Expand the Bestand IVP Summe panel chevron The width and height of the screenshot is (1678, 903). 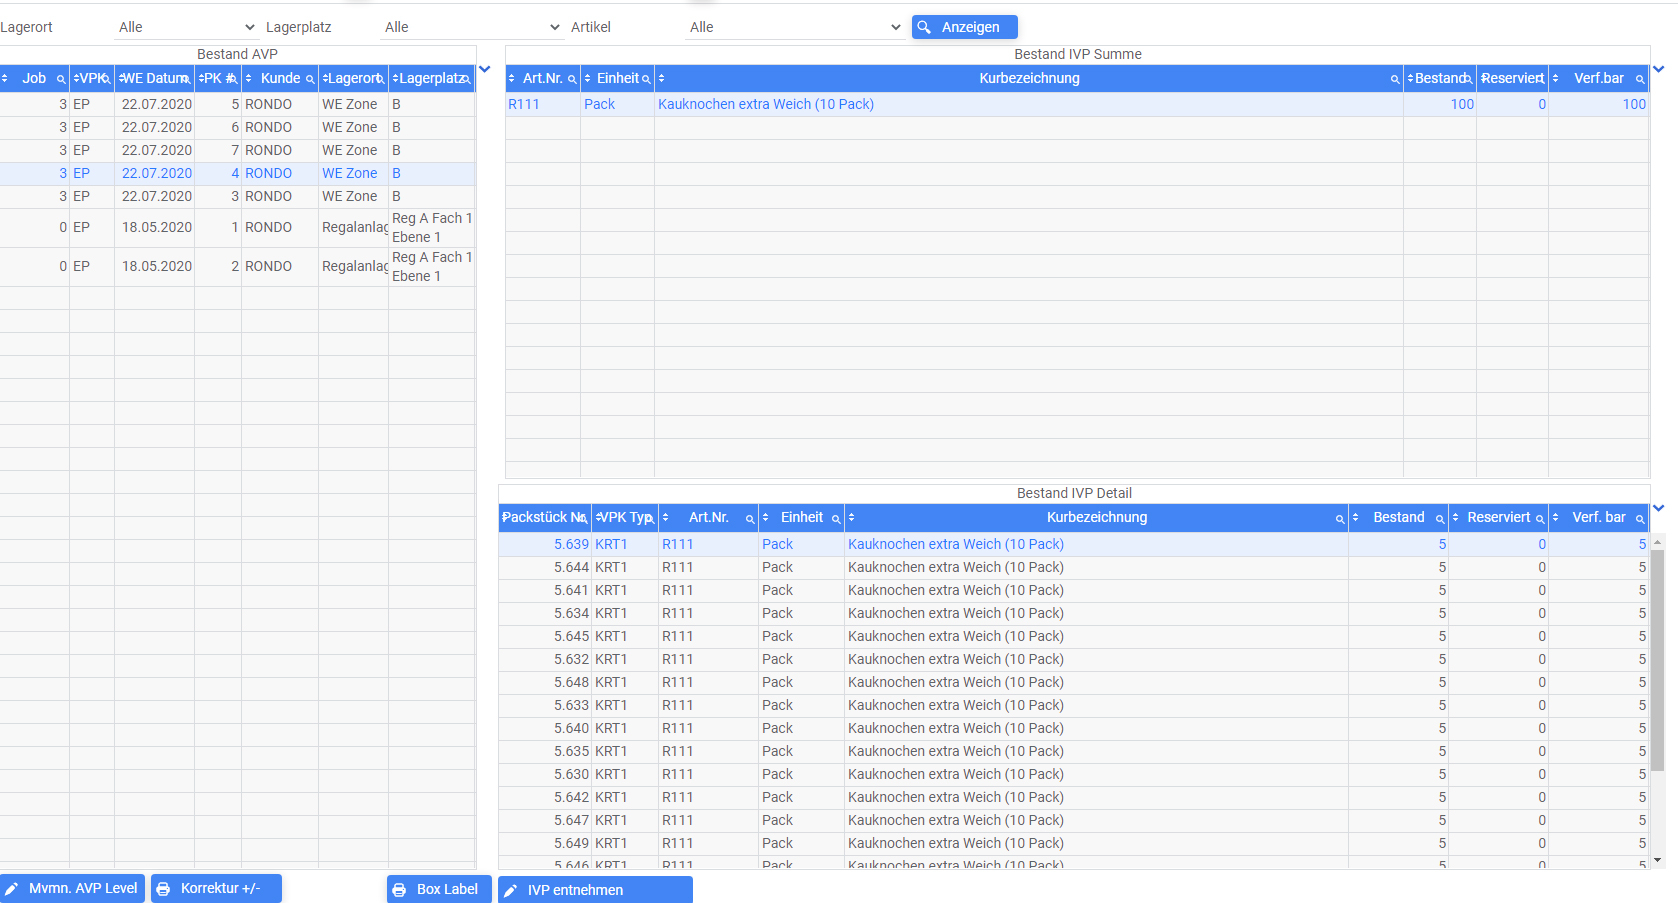[x=1658, y=69]
